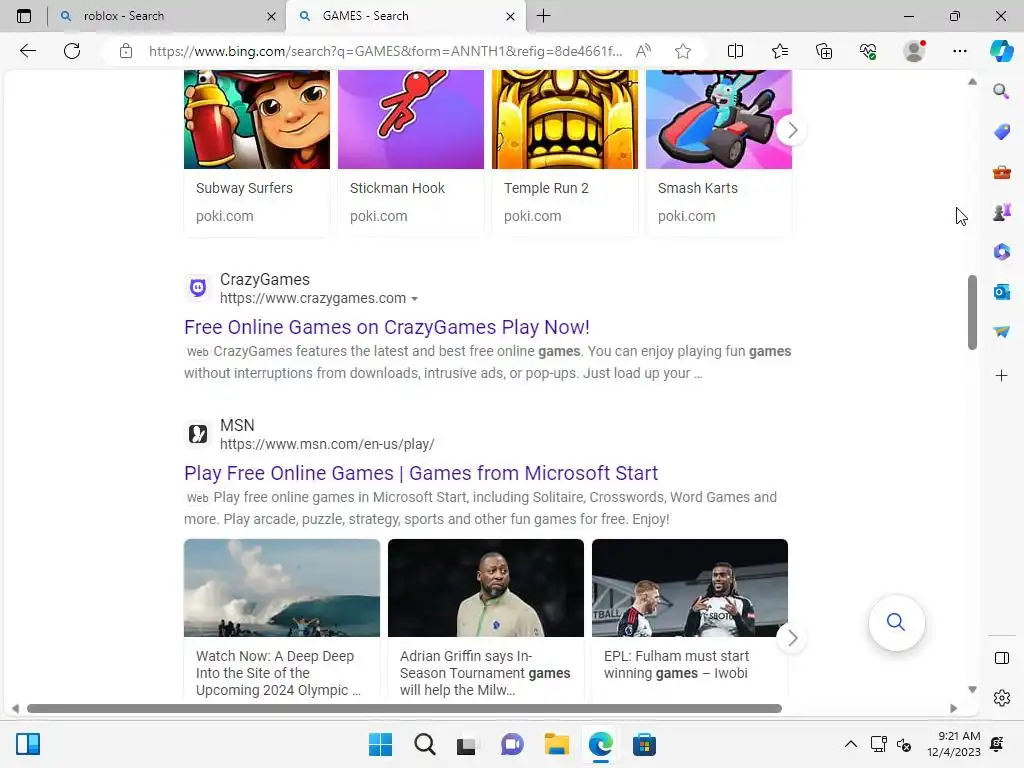
Task: Open Collections icon
Action: coord(824,51)
